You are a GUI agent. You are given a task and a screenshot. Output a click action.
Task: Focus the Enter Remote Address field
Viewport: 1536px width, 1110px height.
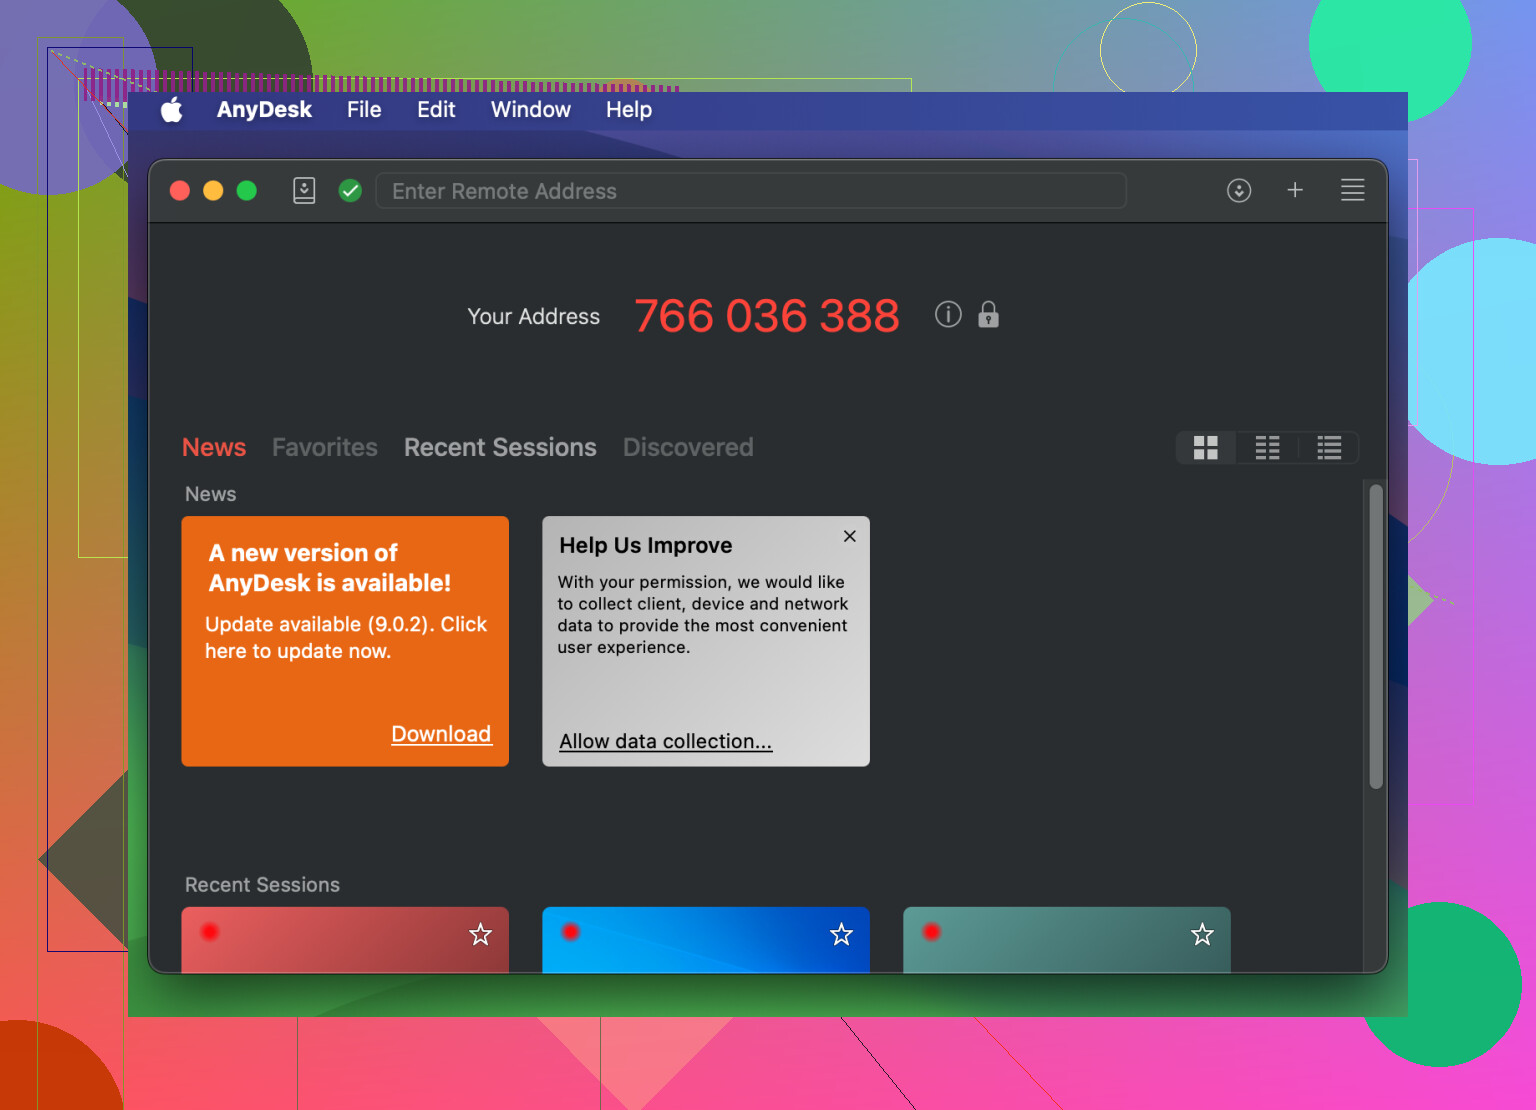point(750,191)
